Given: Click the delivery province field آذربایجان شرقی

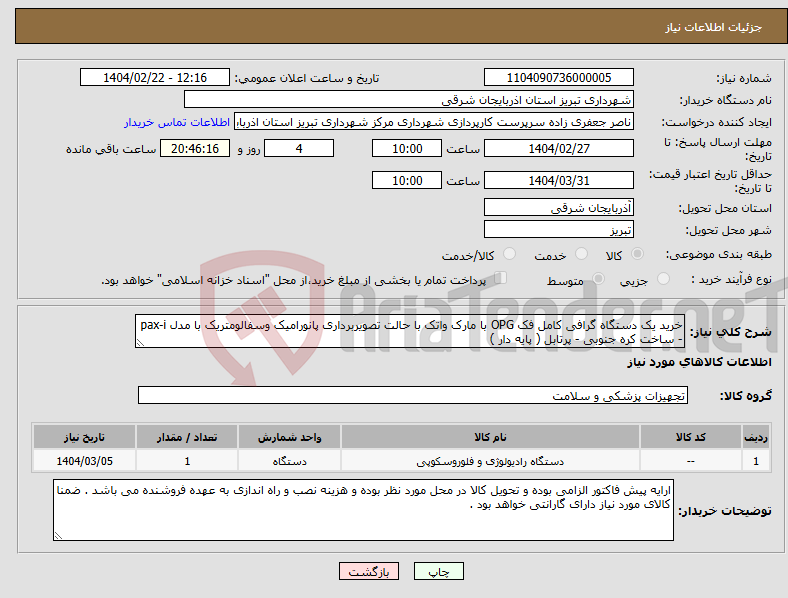Looking at the screenshot, I should click(x=558, y=207).
